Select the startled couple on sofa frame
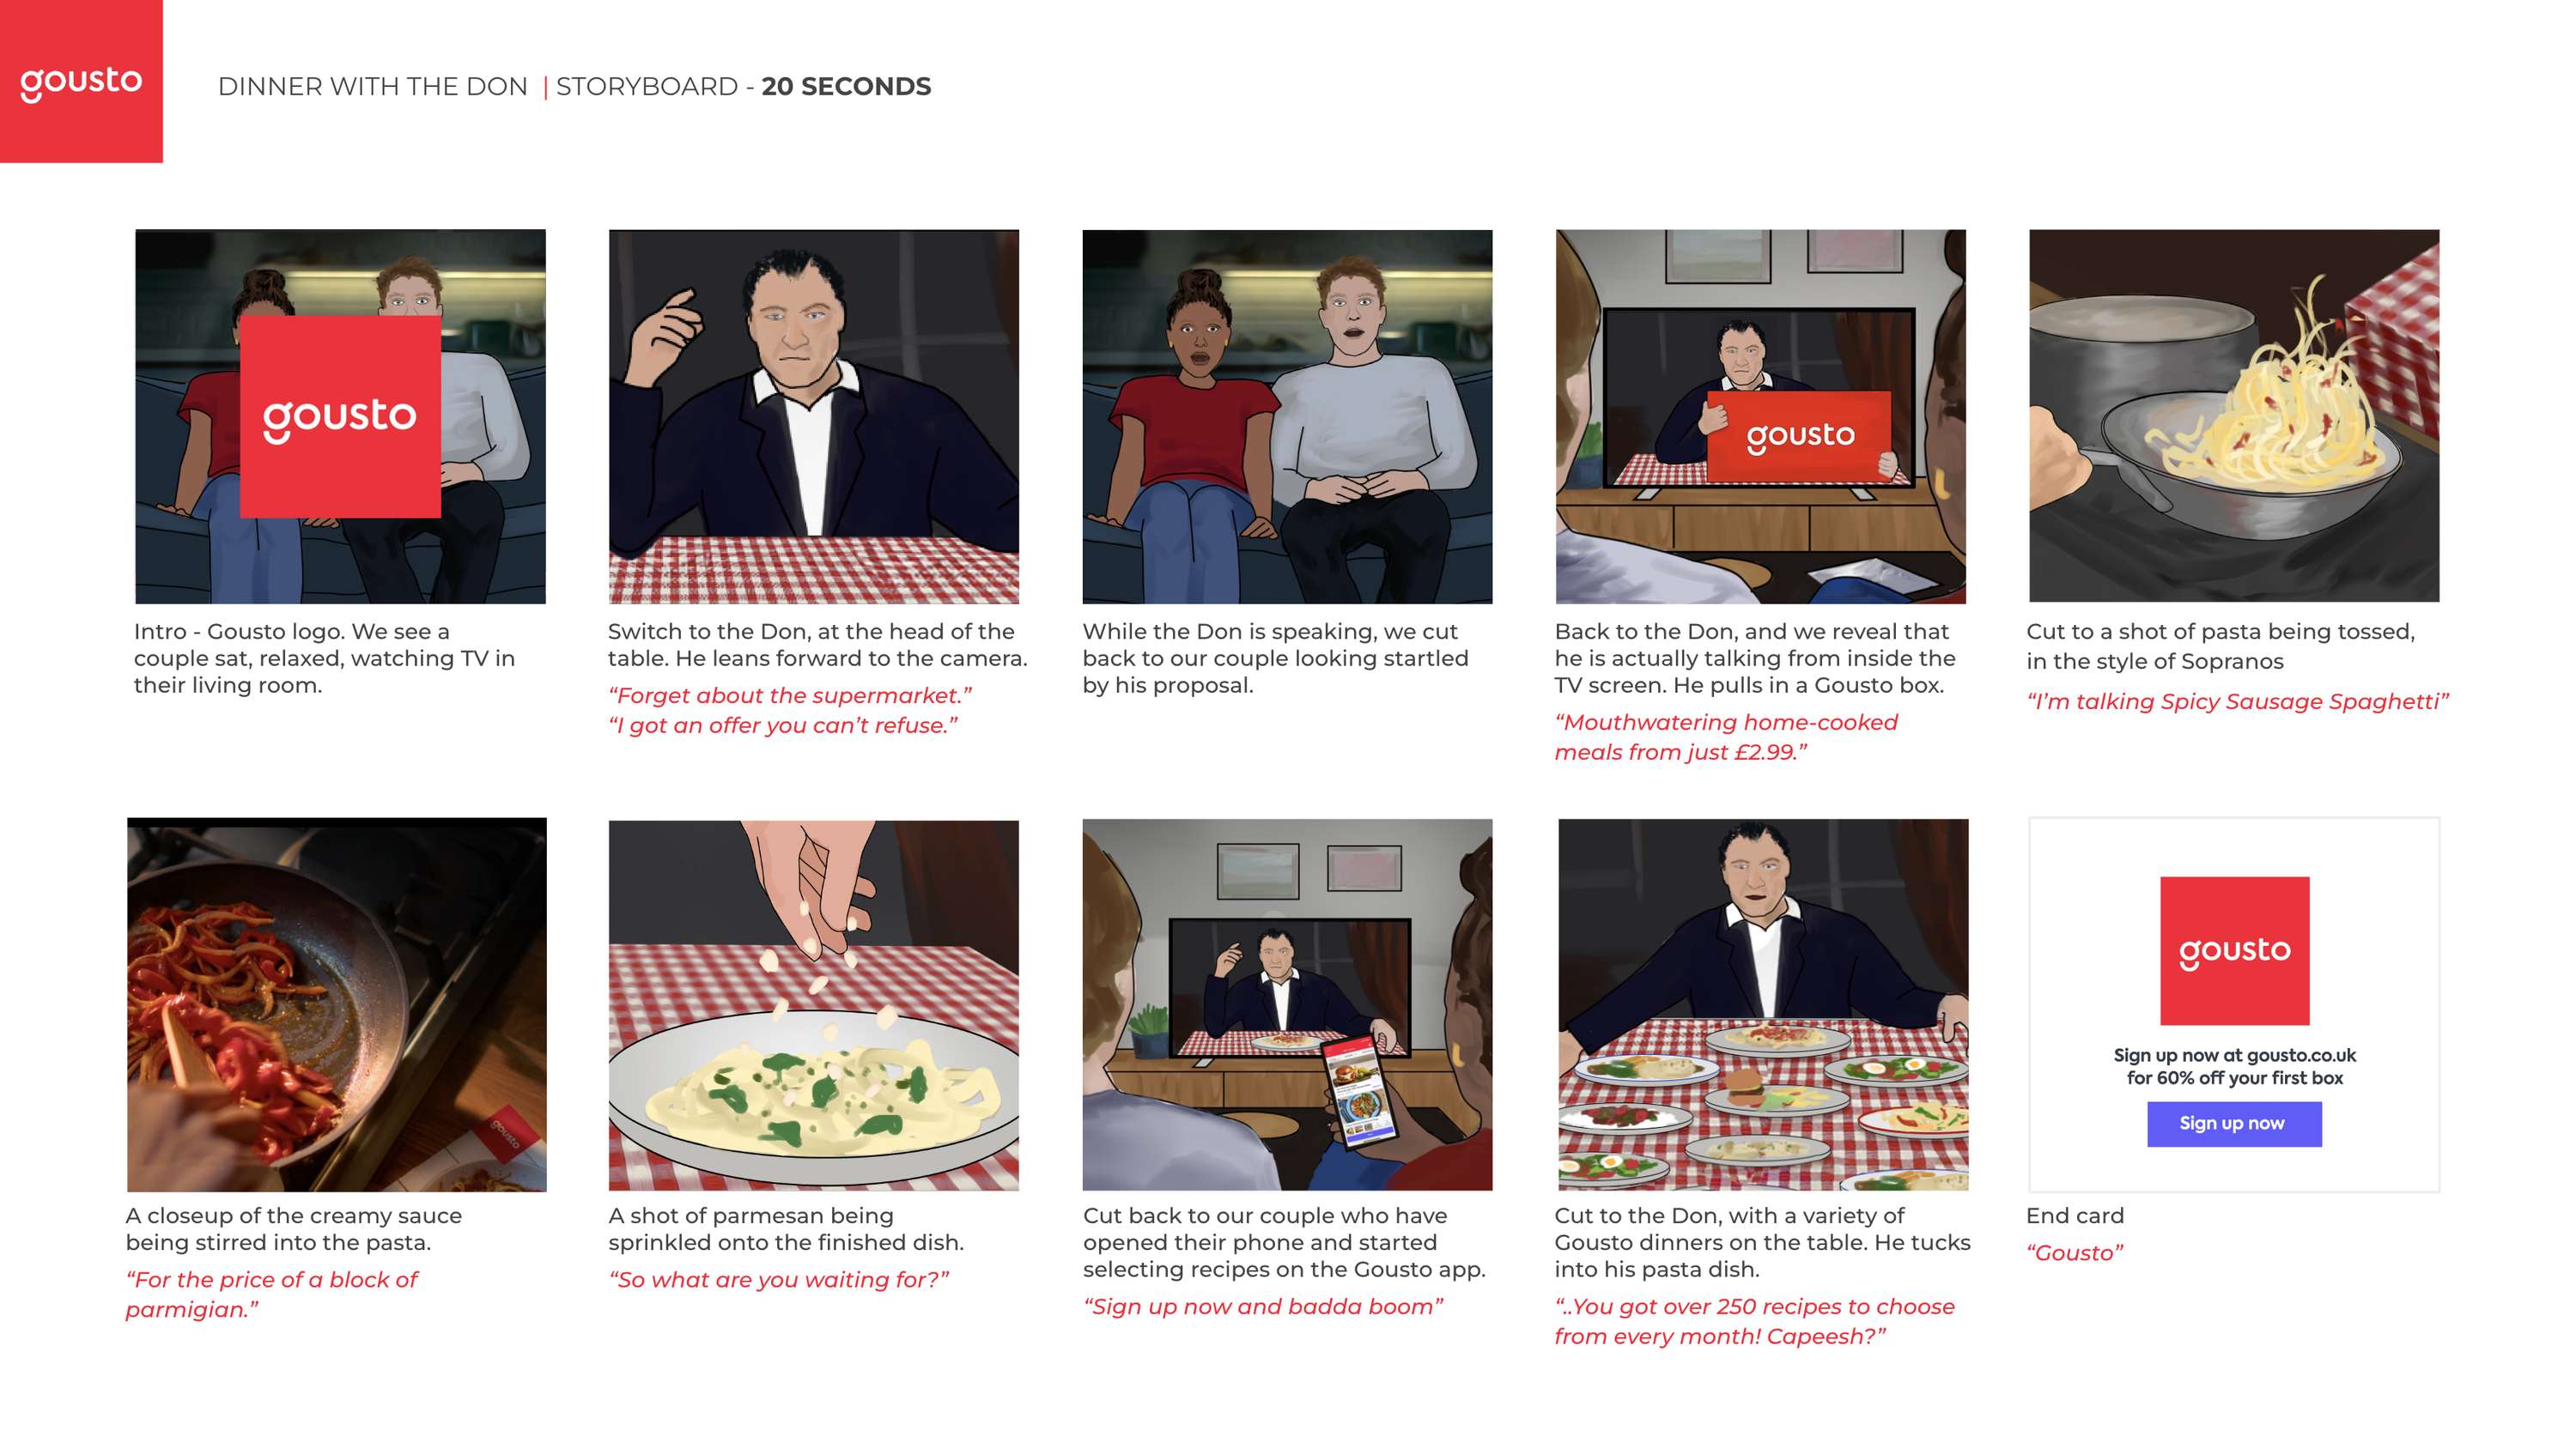Viewport: 2576px width, 1449px height. [x=1287, y=416]
